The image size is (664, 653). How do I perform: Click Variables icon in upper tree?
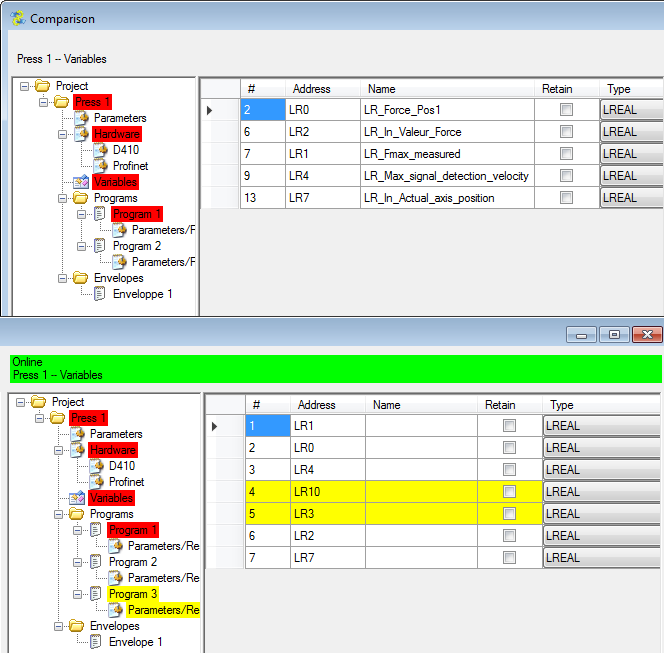pos(81,182)
